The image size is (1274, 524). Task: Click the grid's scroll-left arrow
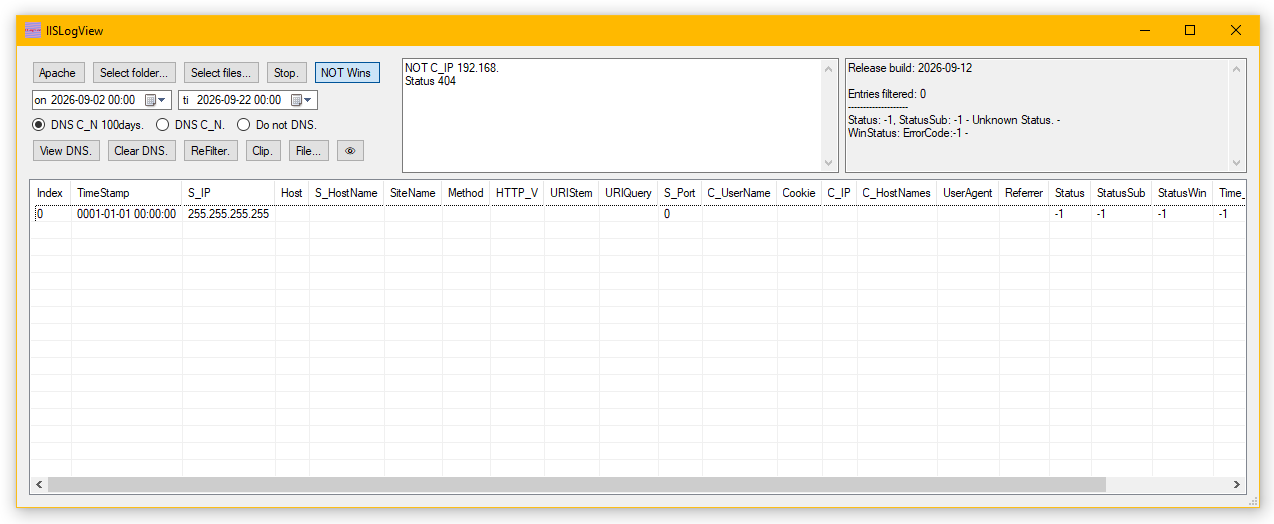(39, 485)
